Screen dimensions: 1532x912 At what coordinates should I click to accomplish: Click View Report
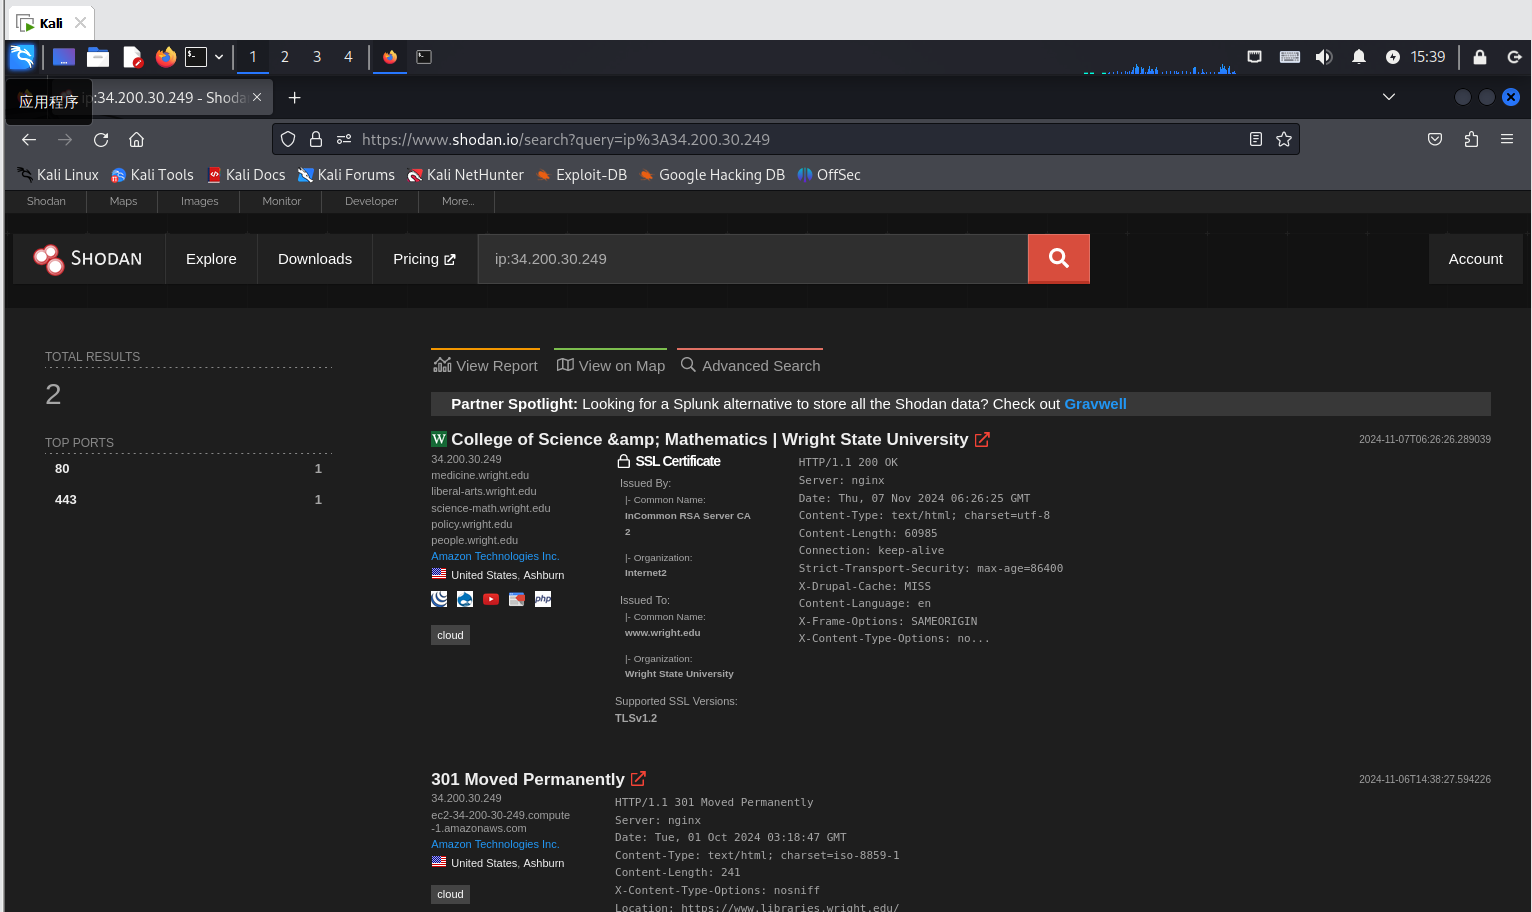coord(485,366)
